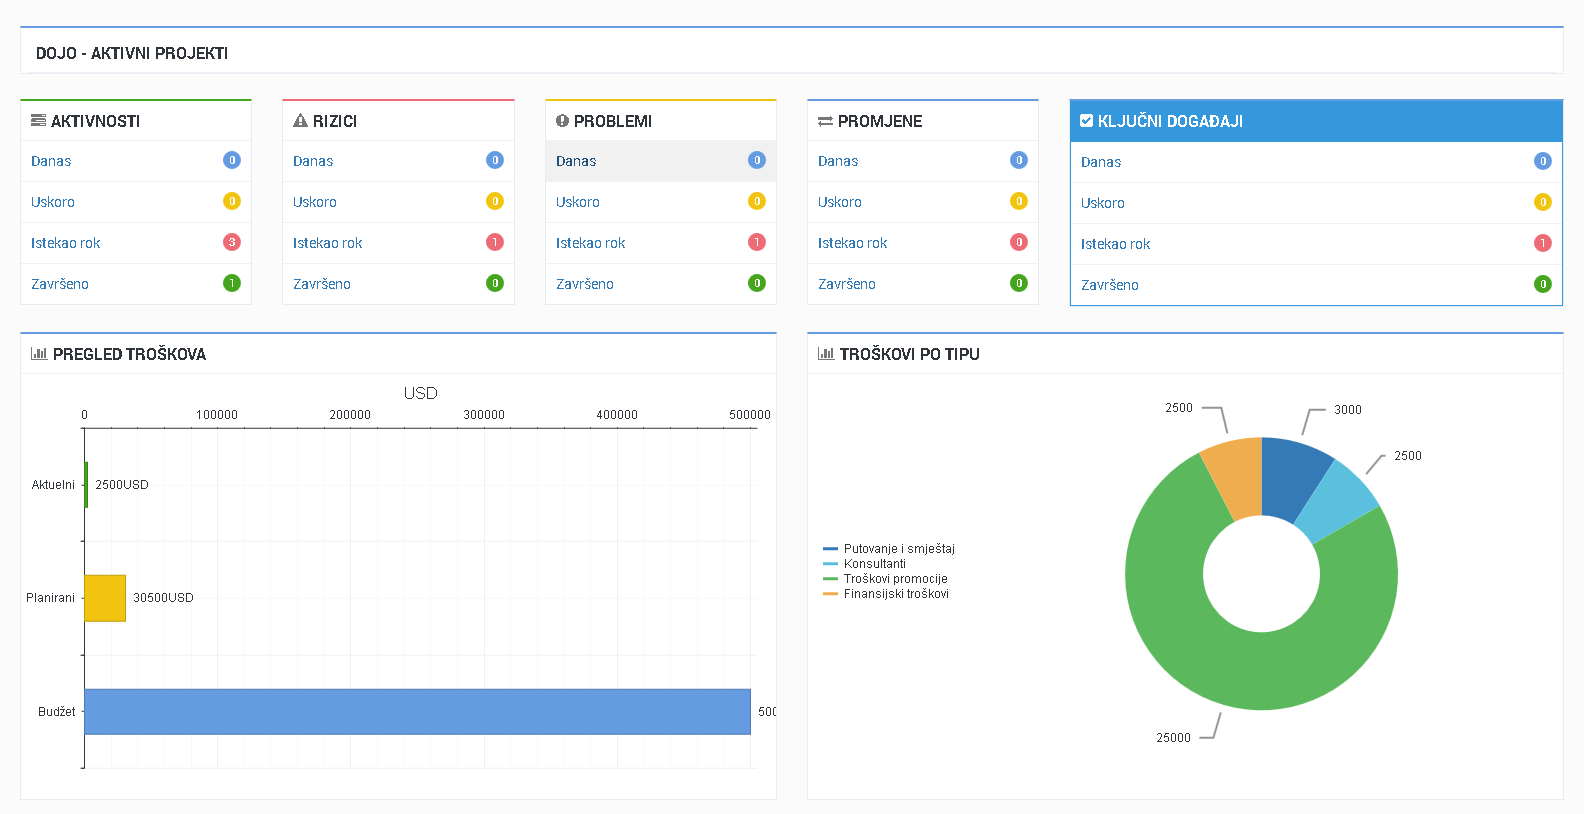The width and height of the screenshot is (1584, 814).
Task: Click red Istekao rok badge in Rizici
Action: [495, 242]
